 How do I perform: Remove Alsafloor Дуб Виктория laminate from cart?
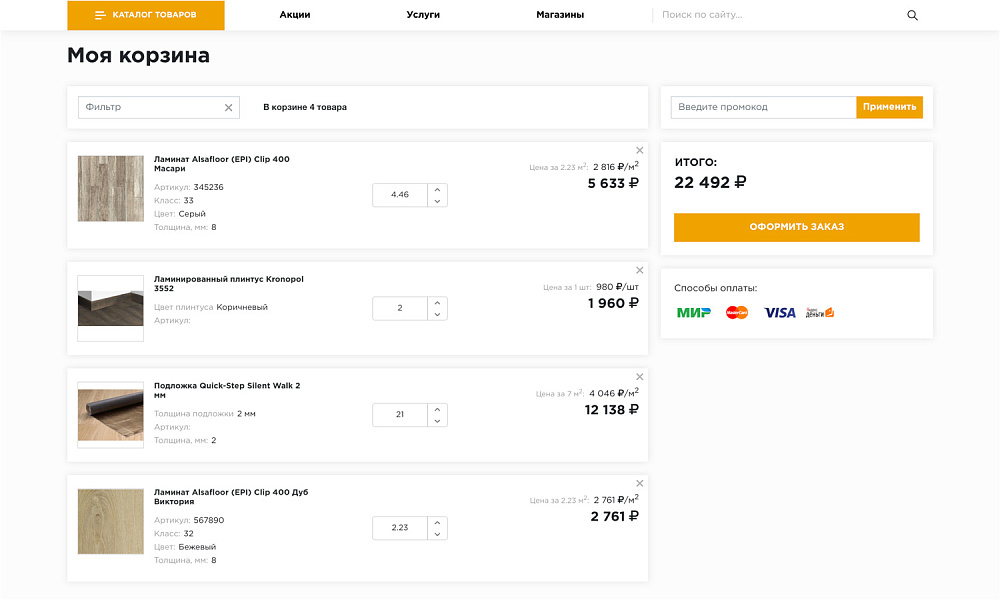click(x=640, y=484)
